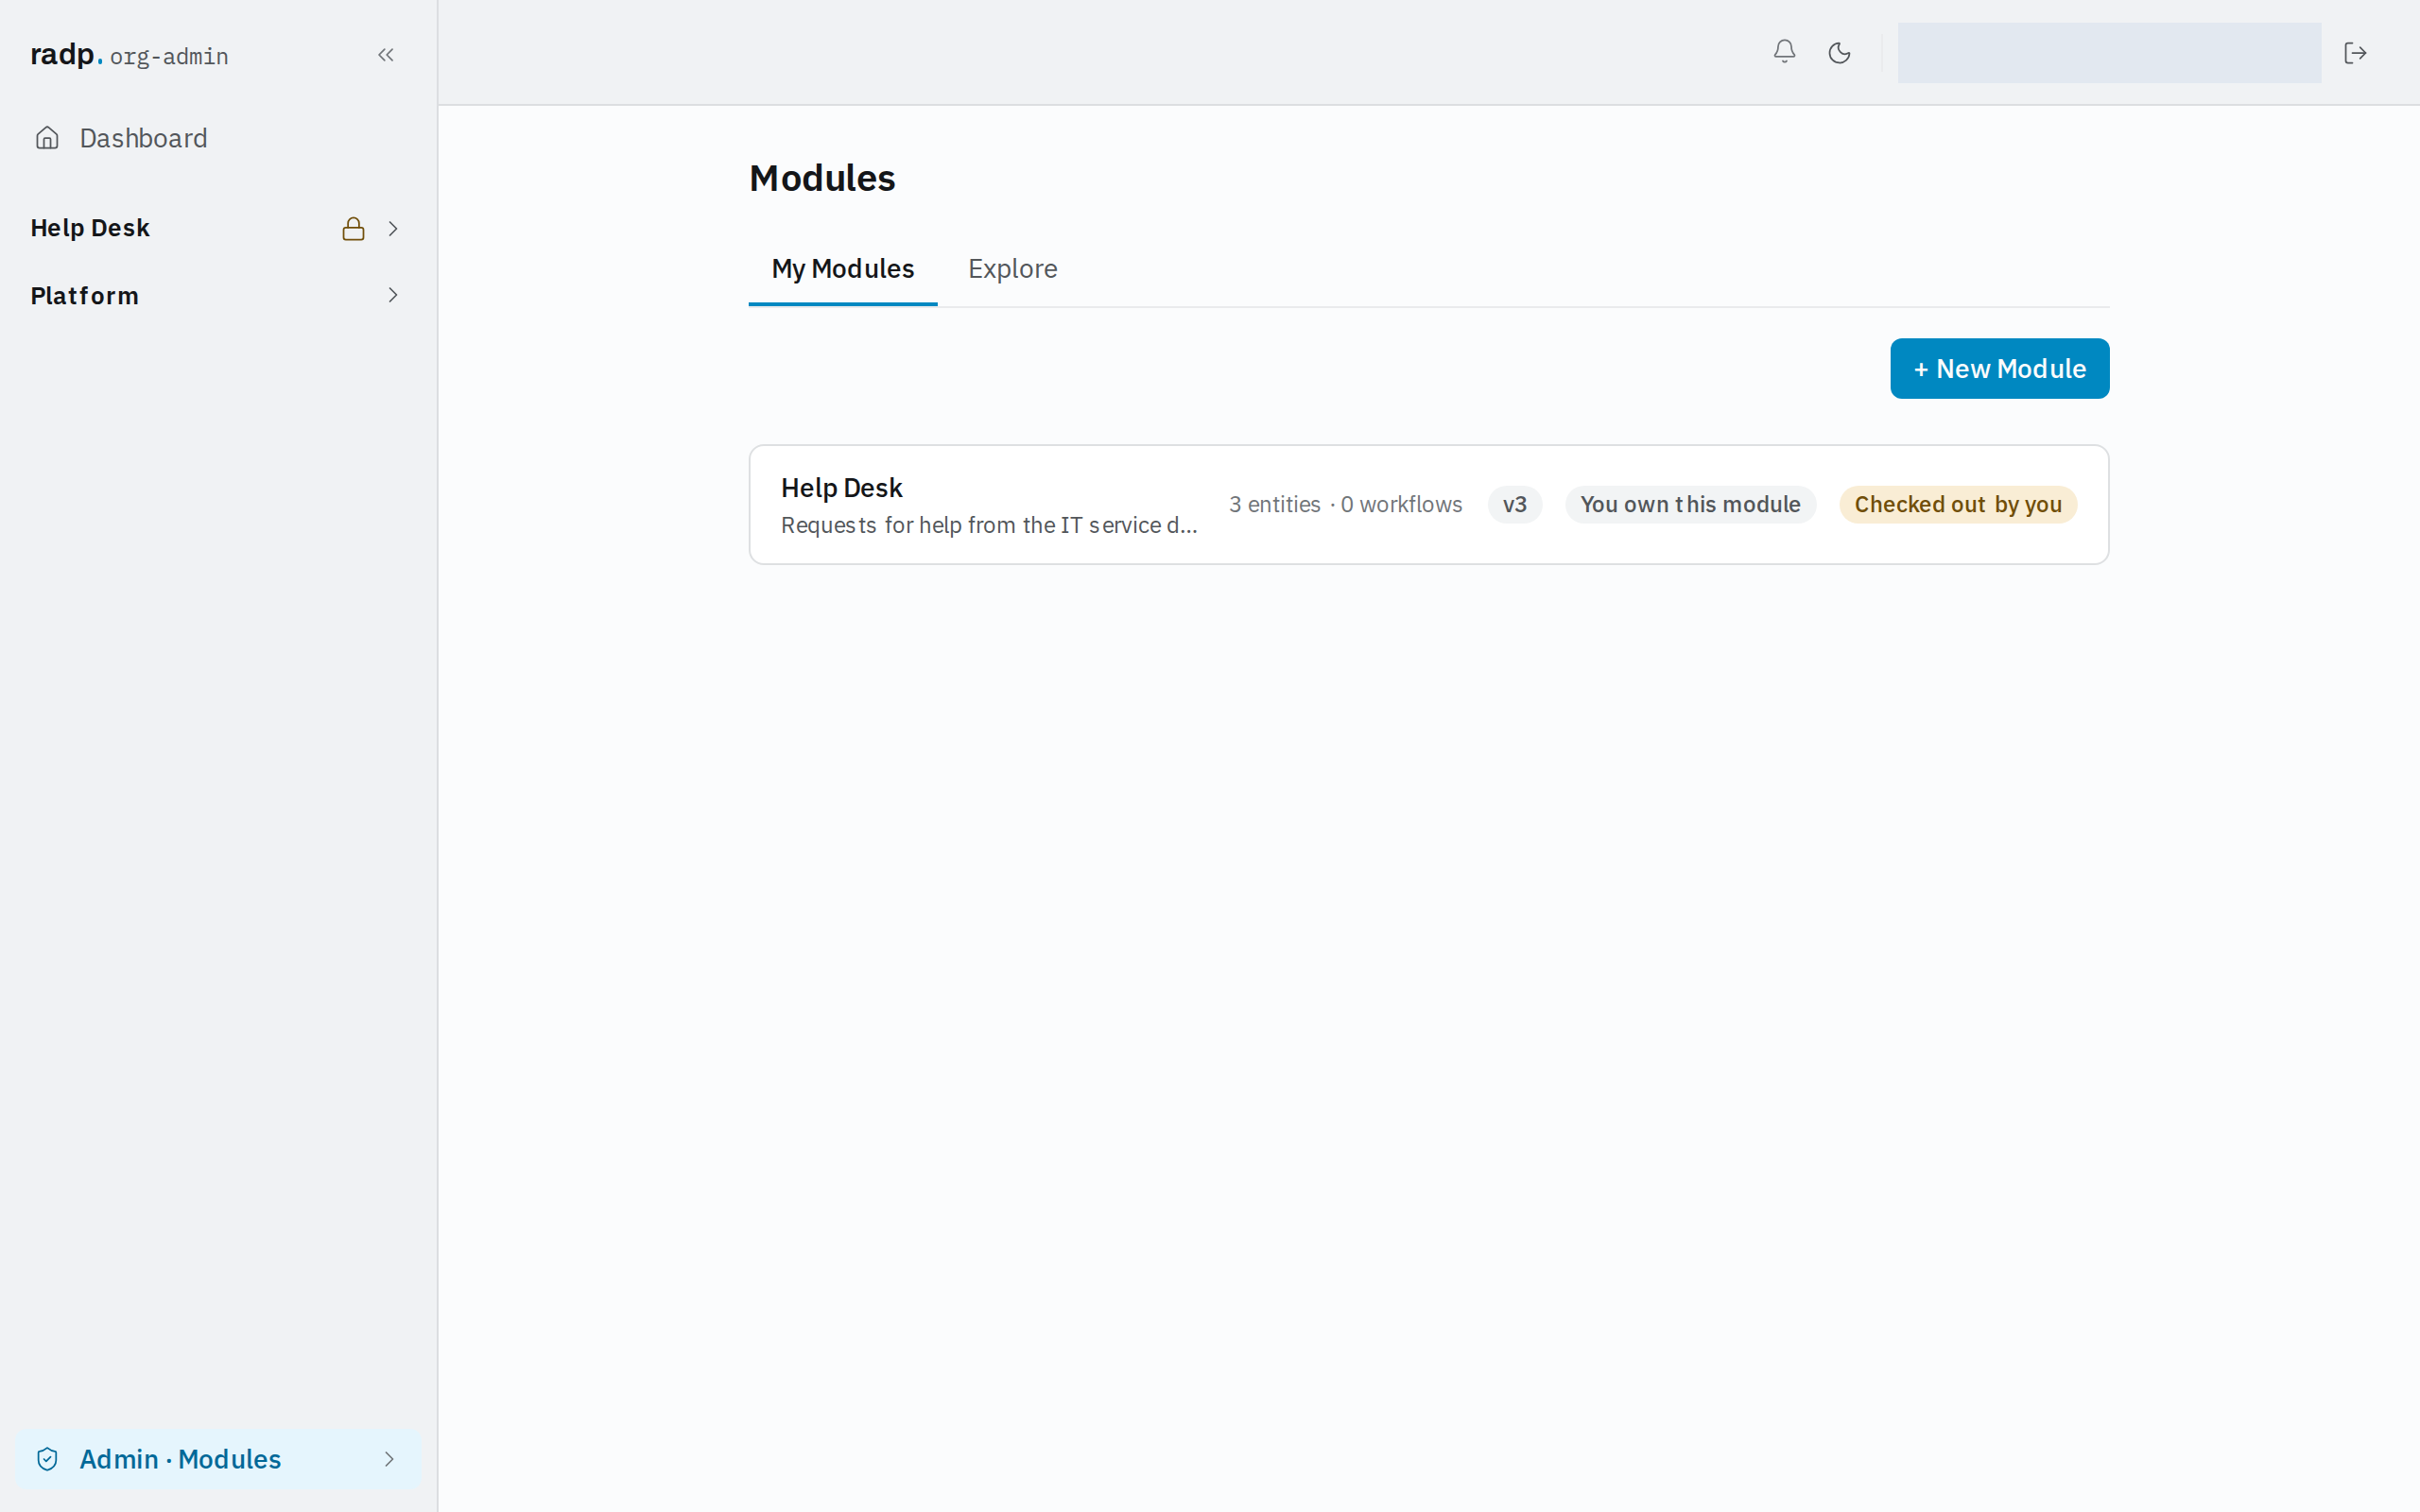2420x1512 pixels.
Task: Open the Help Desk module card title
Action: 841,488
